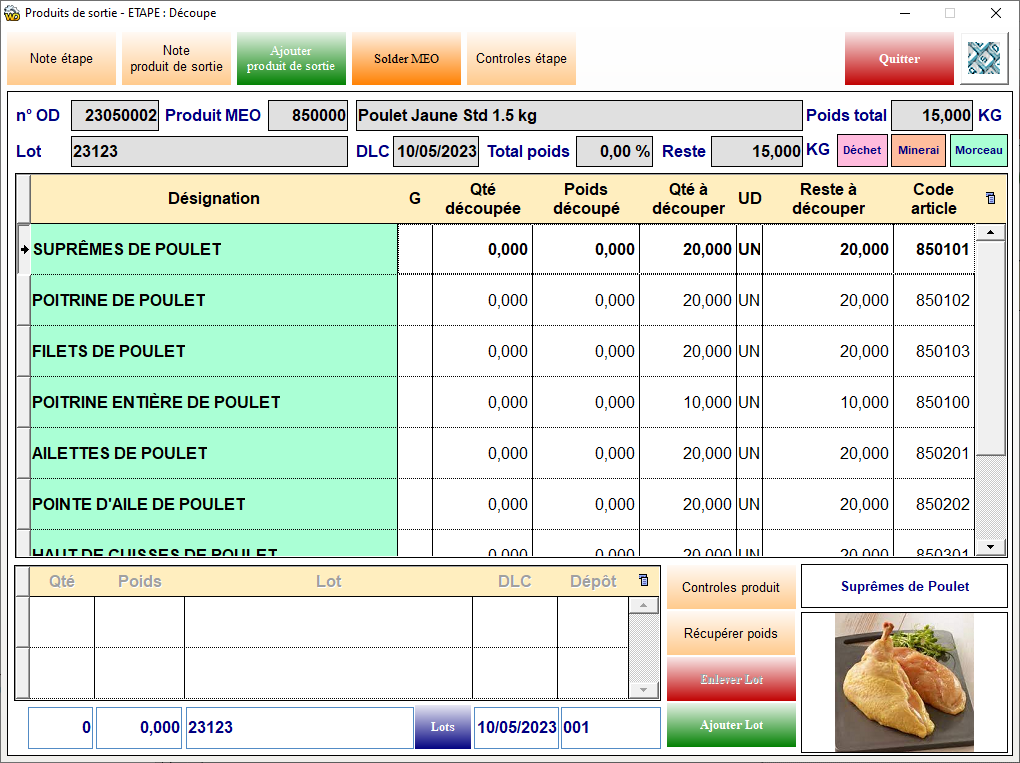
Task: Open the Lots picker button
Action: (x=442, y=728)
